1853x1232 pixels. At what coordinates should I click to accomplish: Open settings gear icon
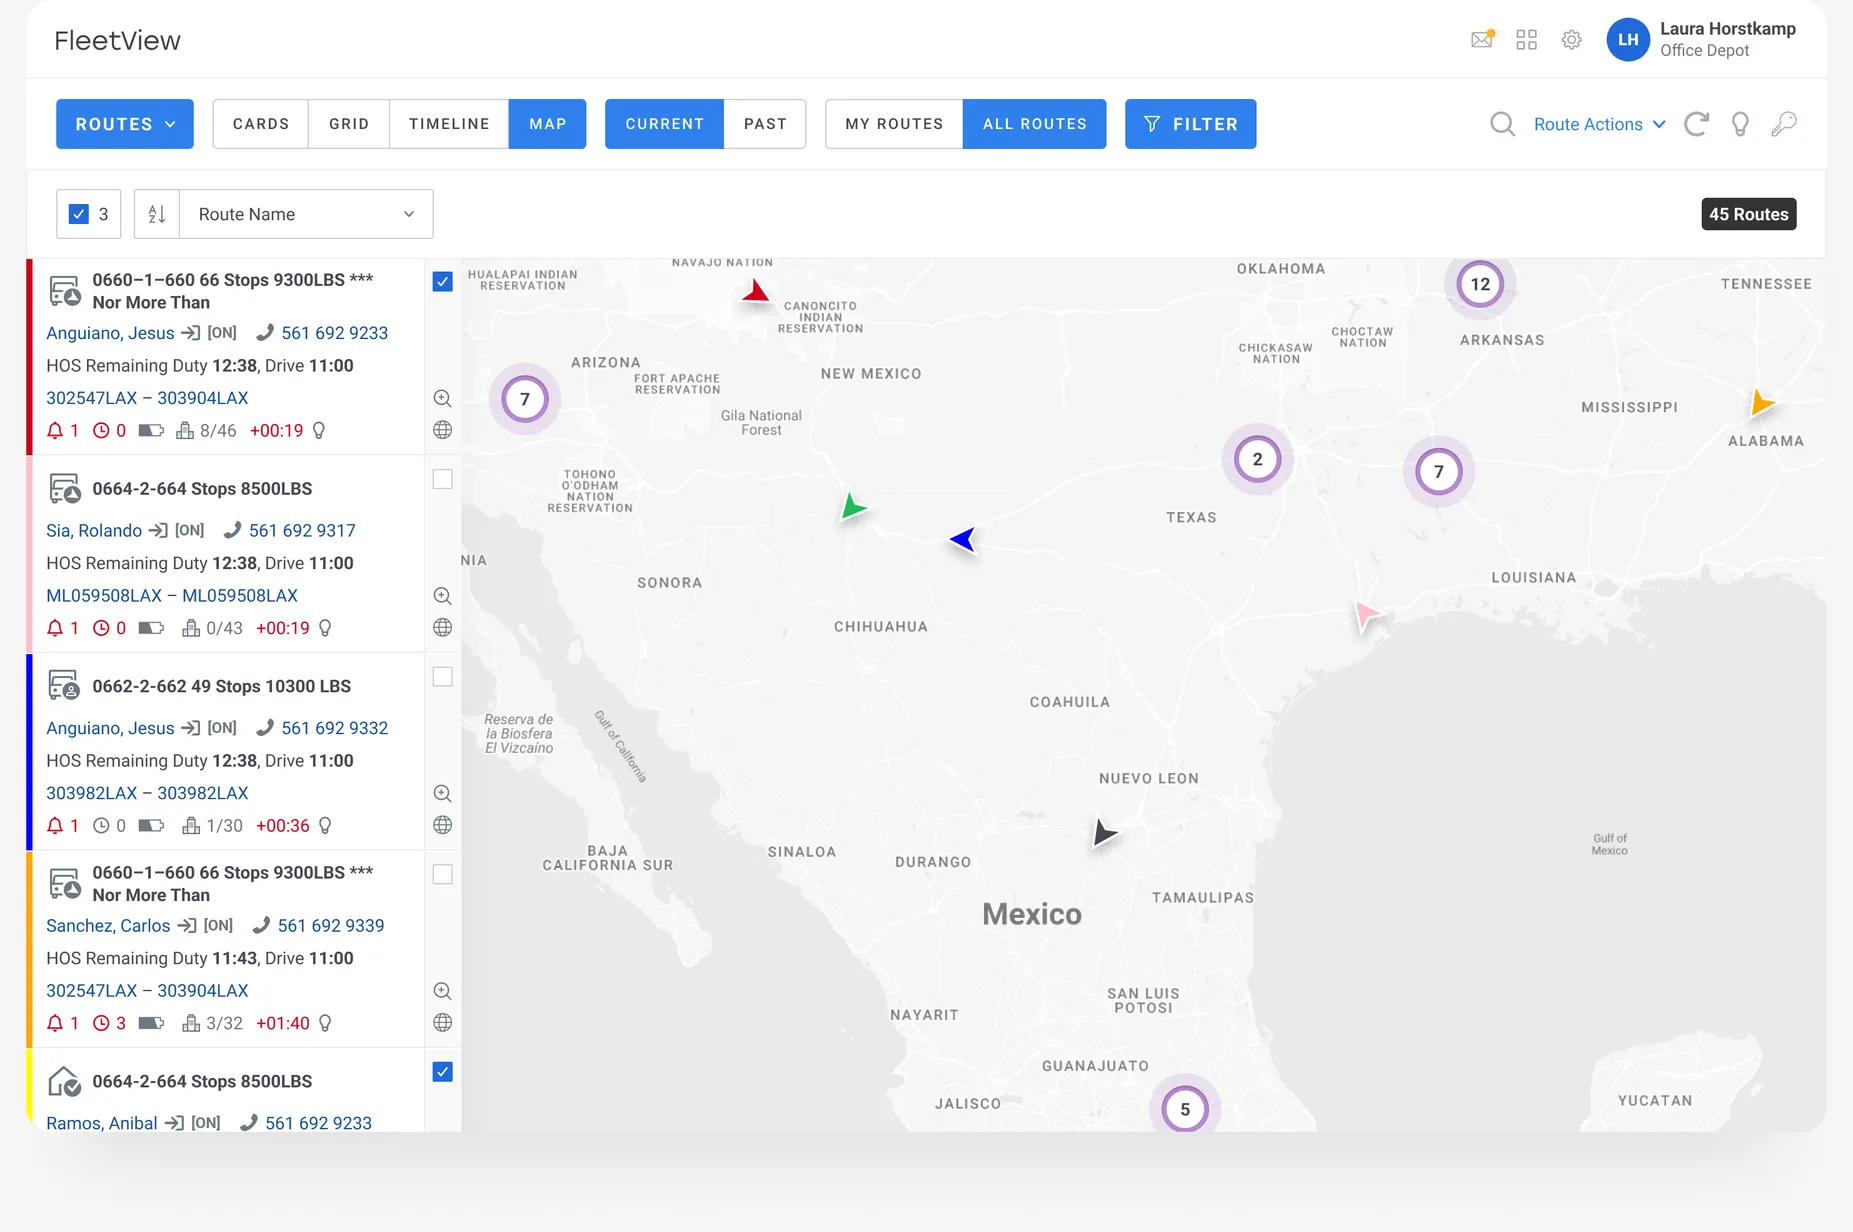point(1571,40)
